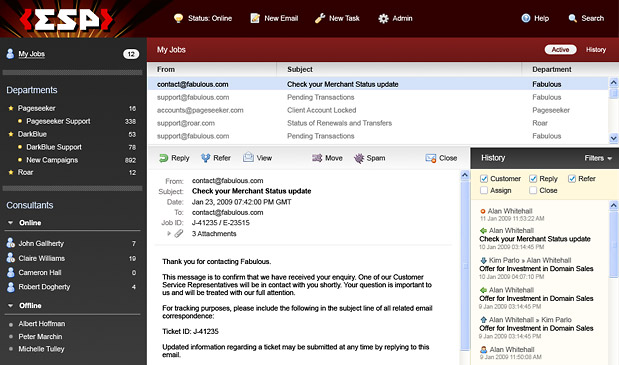
Task: Click the job list scroll-down arrow
Action: click(x=613, y=138)
